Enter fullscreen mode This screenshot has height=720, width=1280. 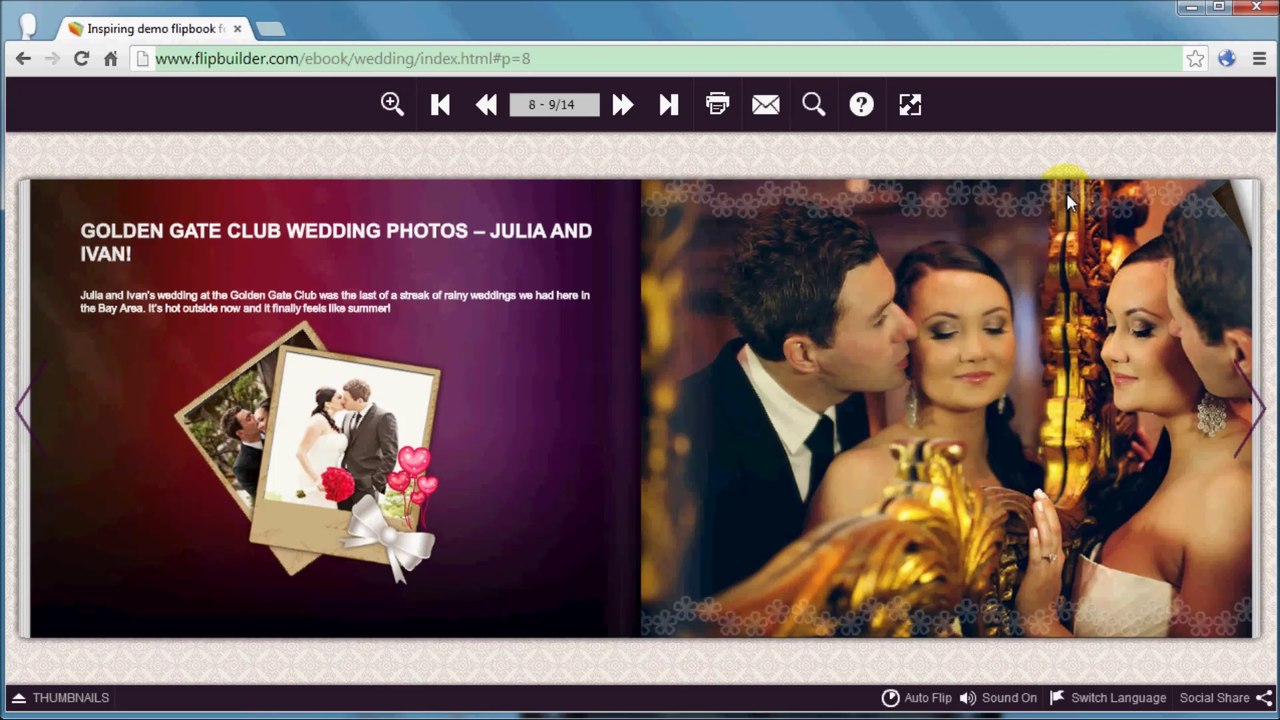[x=909, y=104]
